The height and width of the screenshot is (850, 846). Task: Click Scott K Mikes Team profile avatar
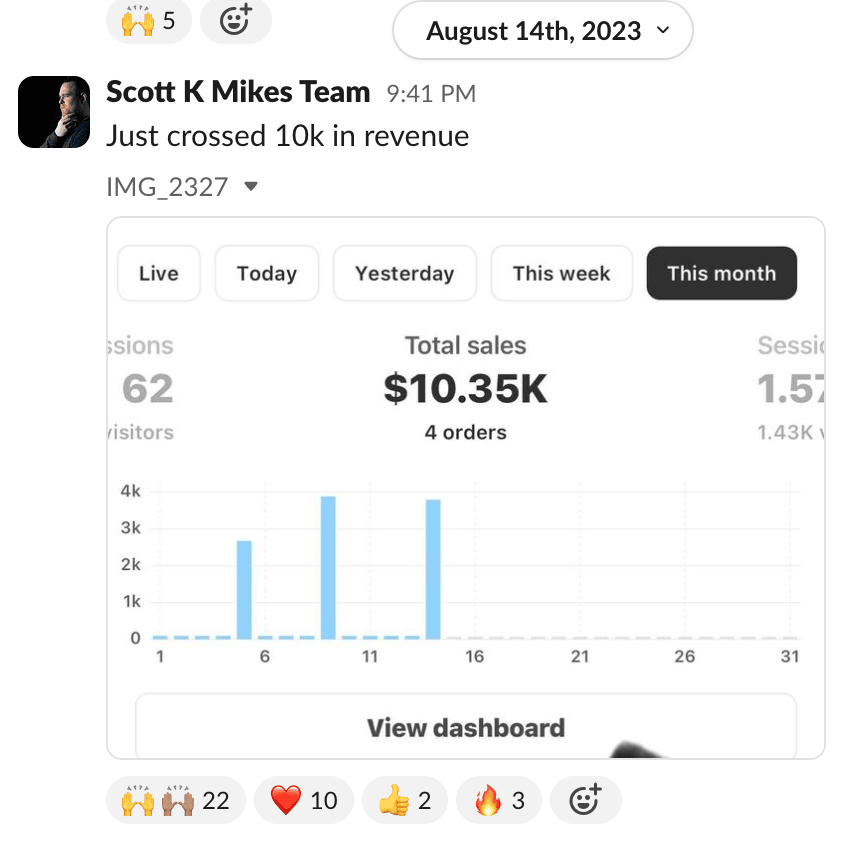point(54,111)
